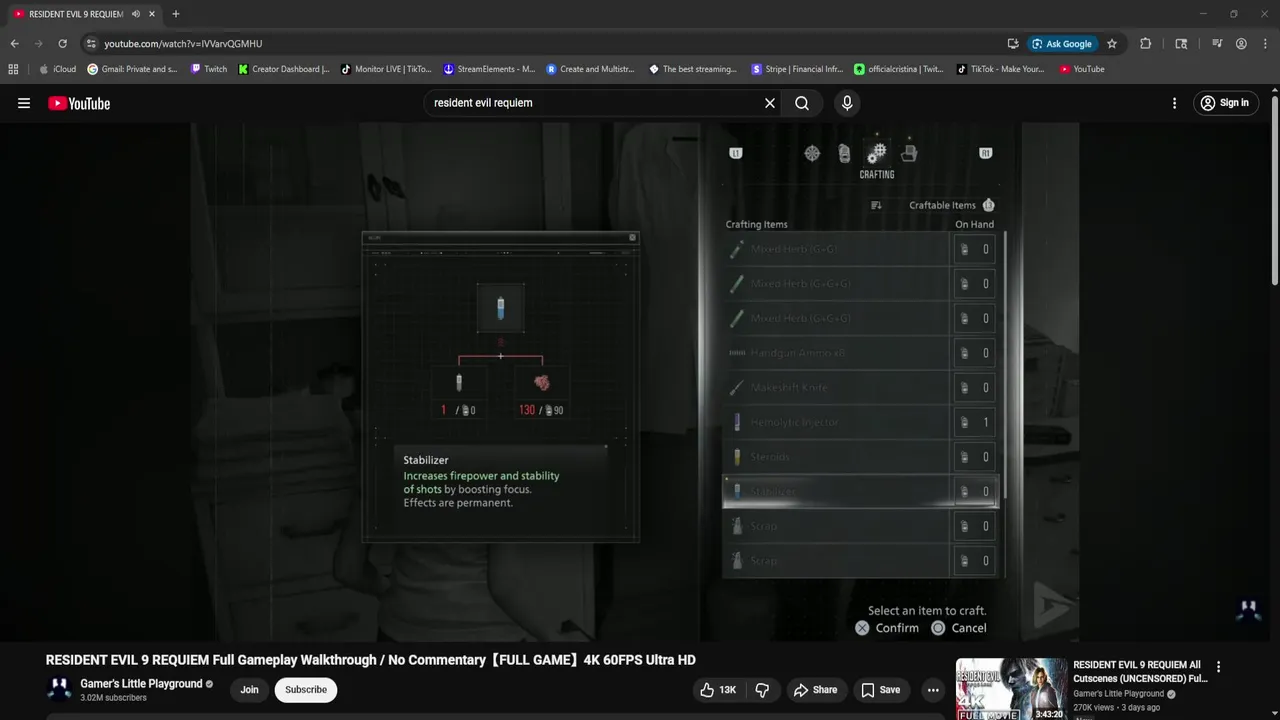This screenshot has height=720, width=1280.
Task: Open the Twitch bookmark
Action: click(209, 69)
